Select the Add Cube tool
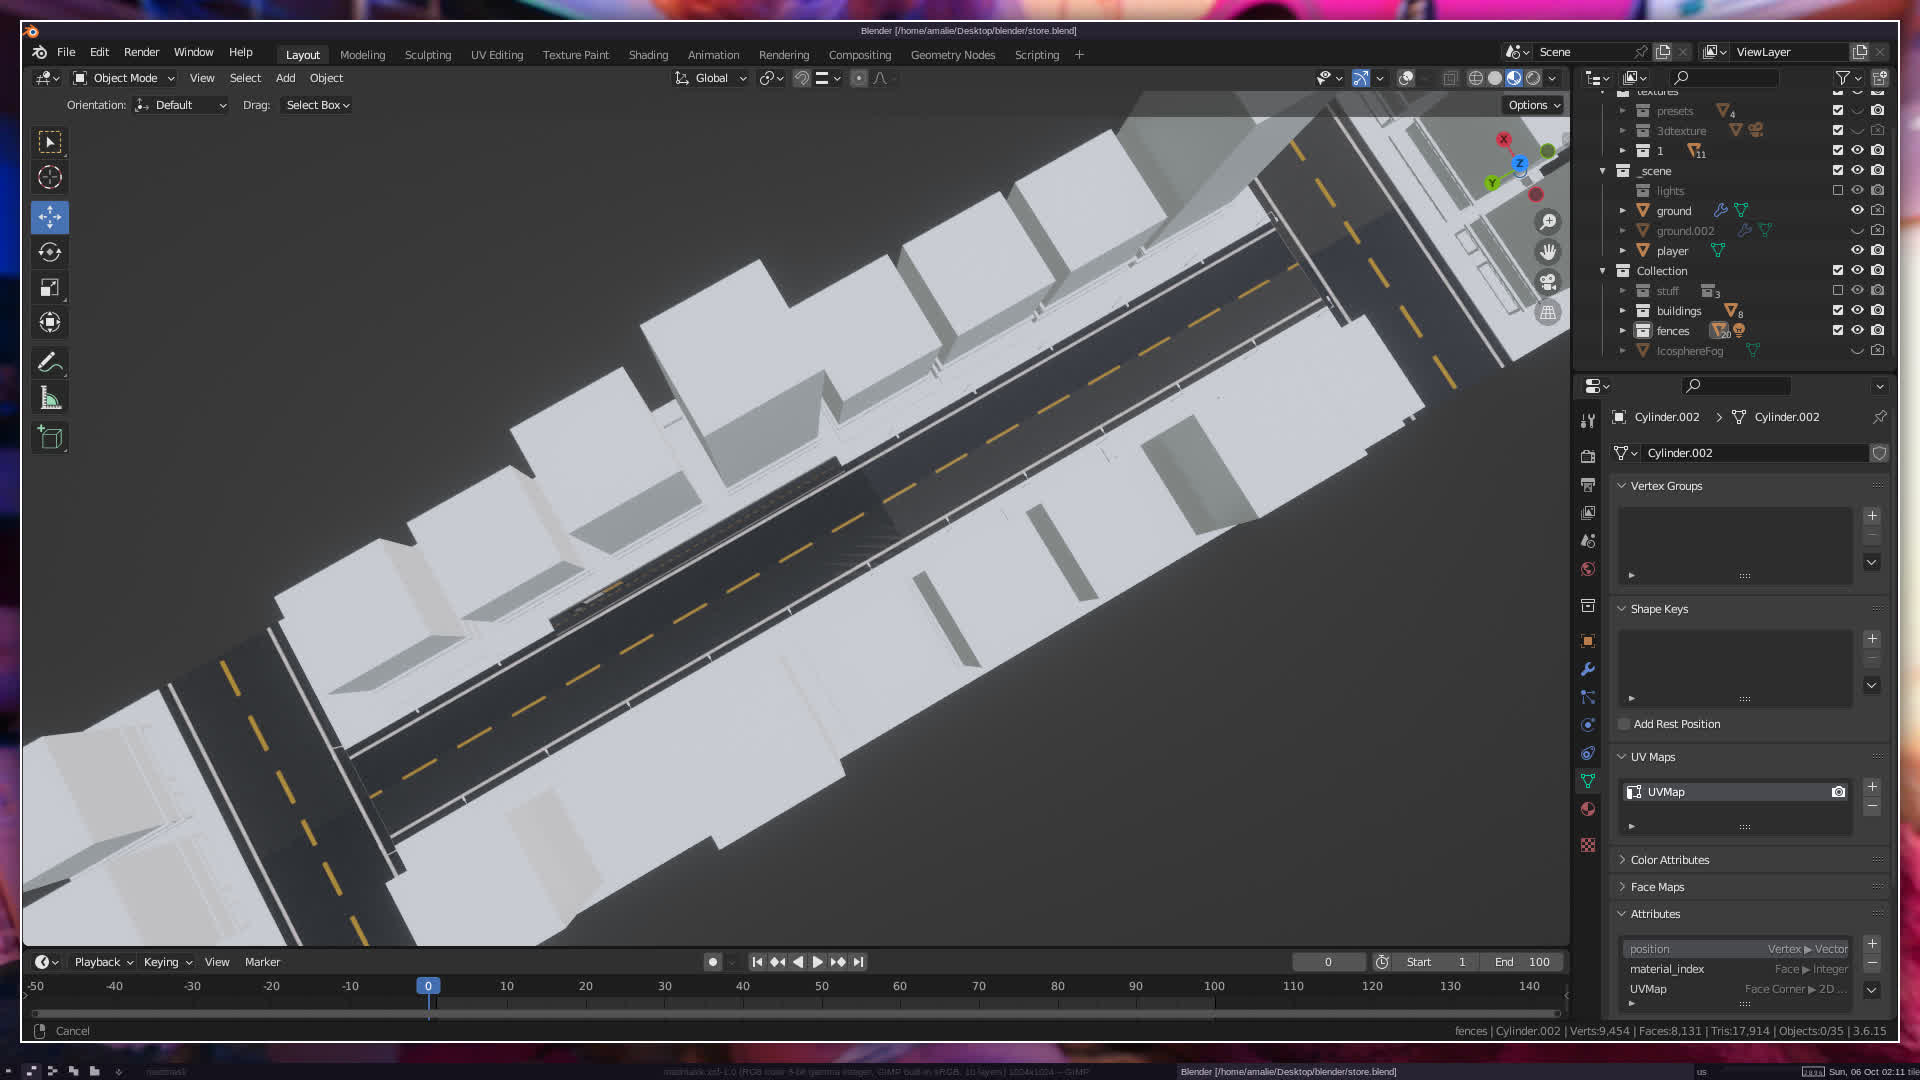 [49, 437]
